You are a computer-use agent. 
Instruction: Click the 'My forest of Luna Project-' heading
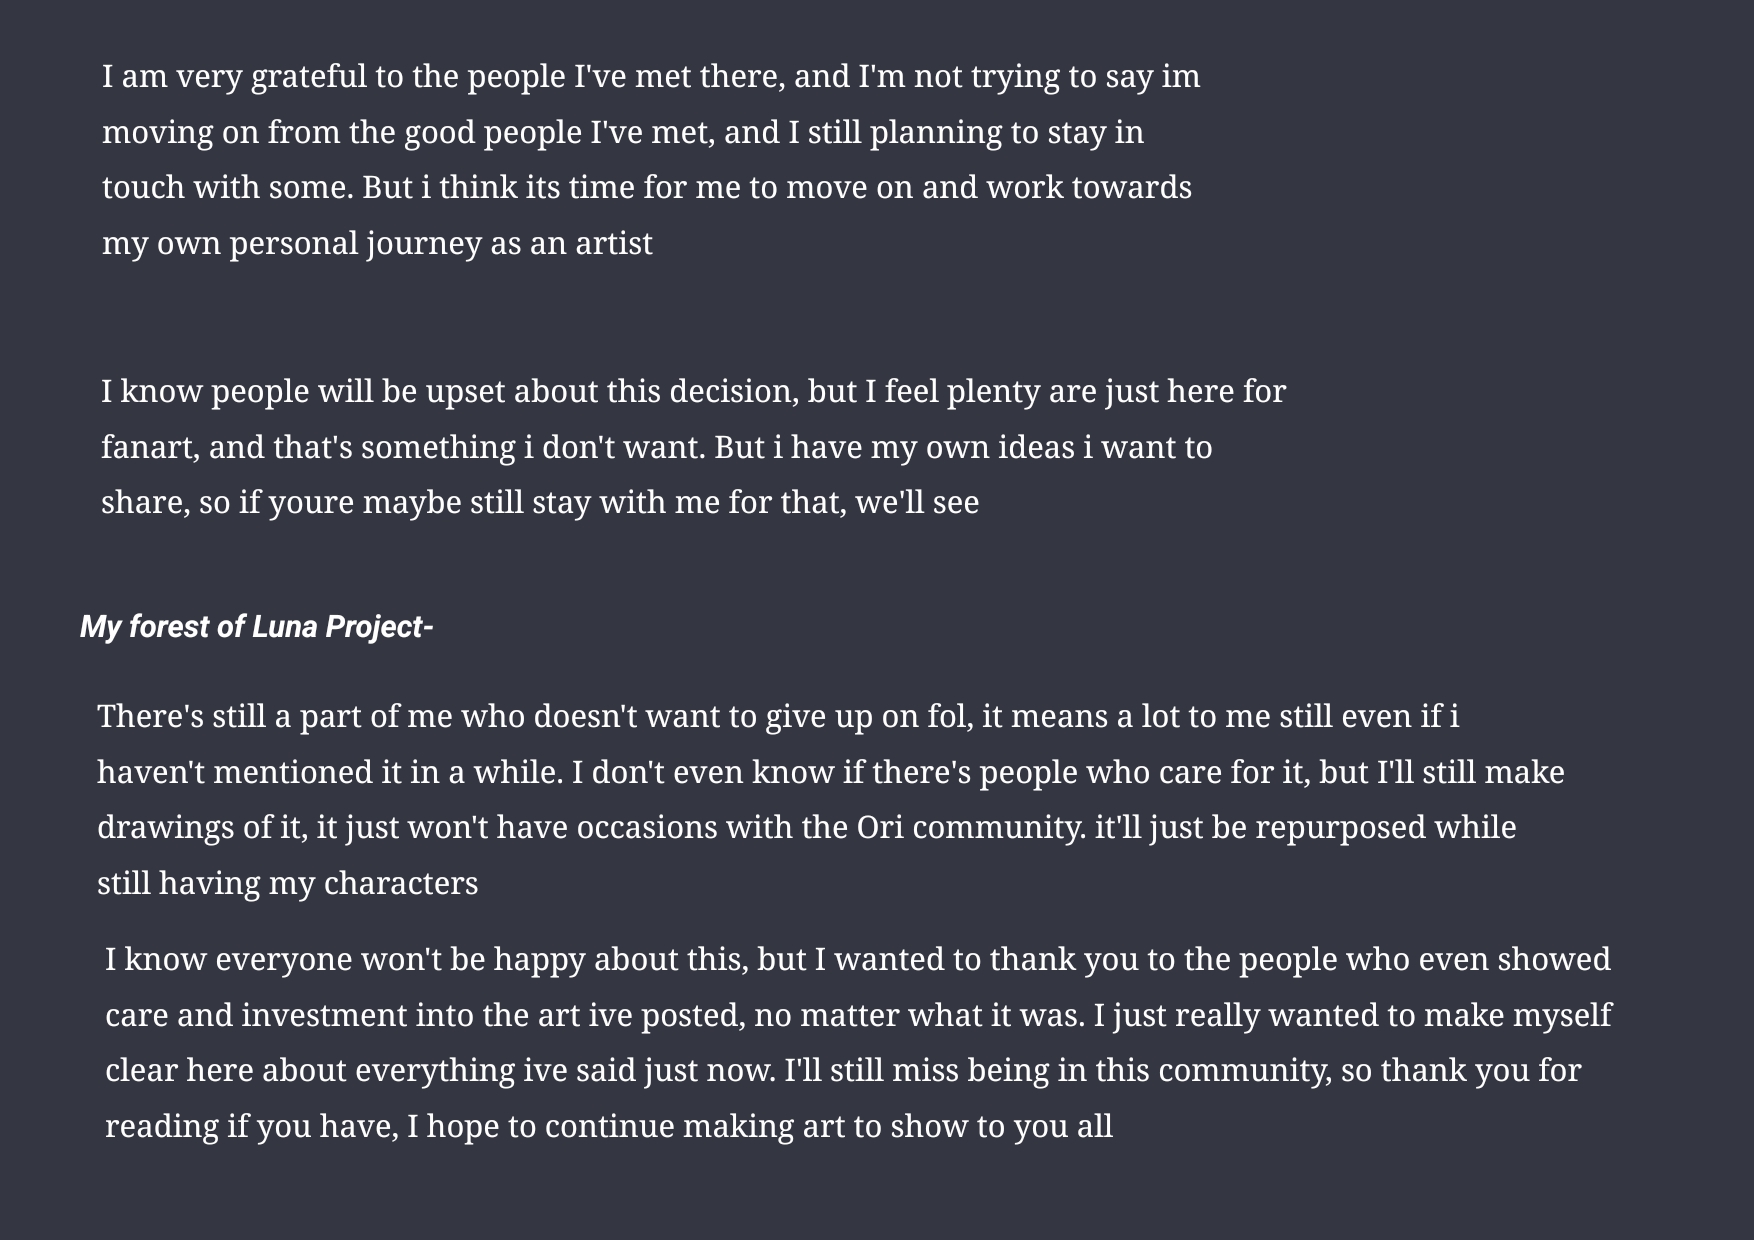[x=256, y=627]
